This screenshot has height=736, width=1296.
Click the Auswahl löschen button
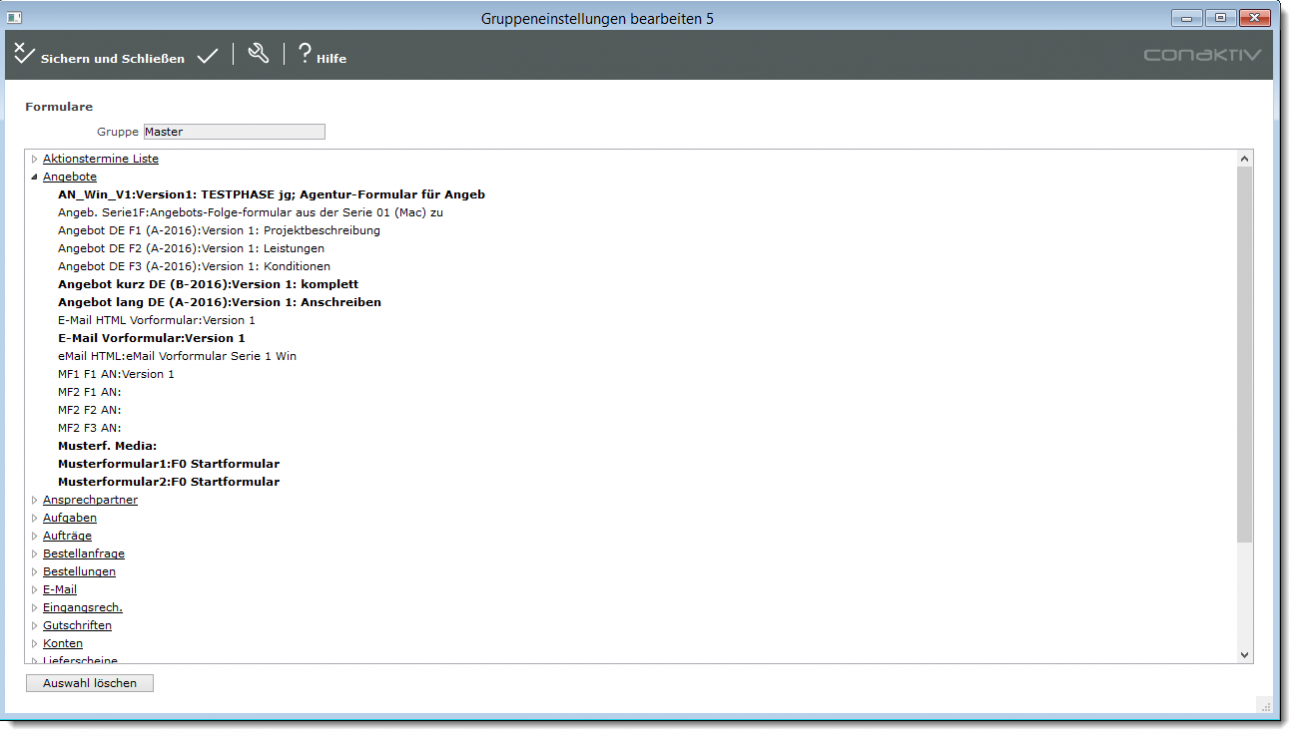[x=90, y=683]
